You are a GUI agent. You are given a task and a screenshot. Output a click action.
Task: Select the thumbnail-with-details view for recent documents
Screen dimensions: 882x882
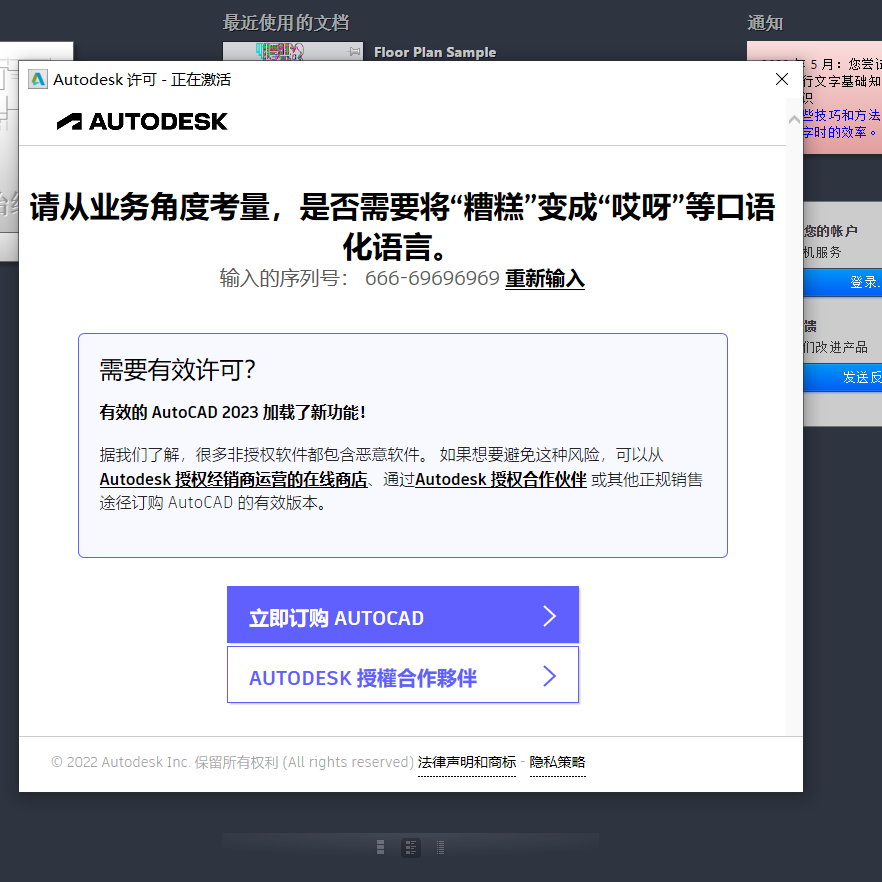pyautogui.click(x=411, y=847)
